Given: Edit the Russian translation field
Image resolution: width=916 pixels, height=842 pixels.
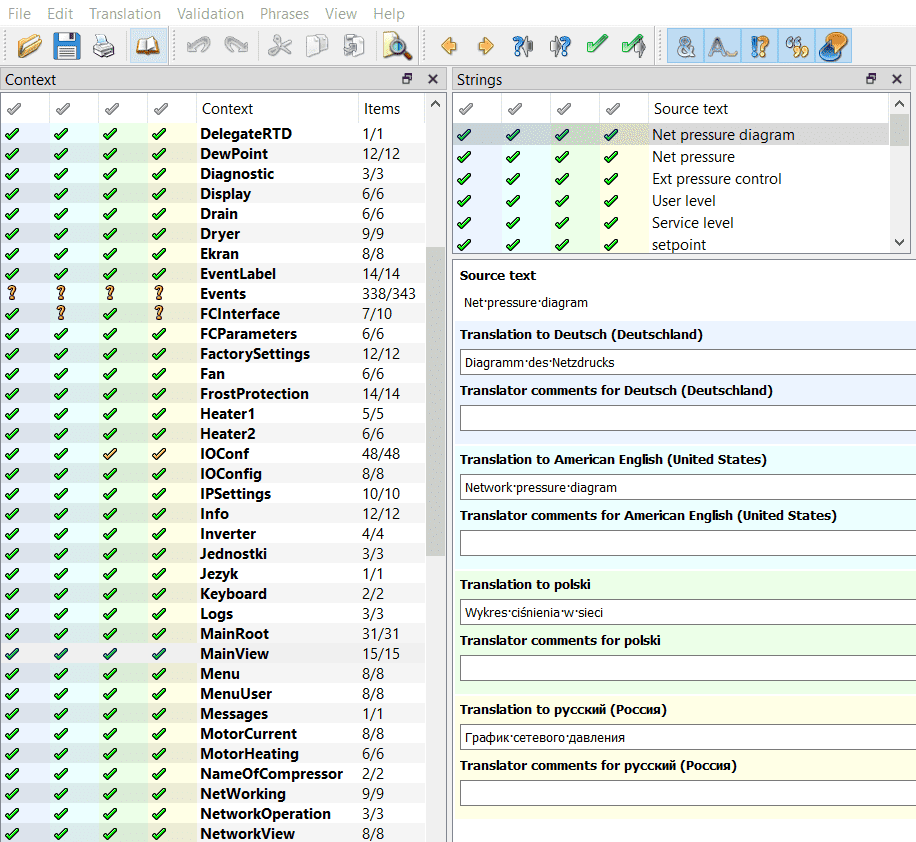Looking at the screenshot, I should pos(688,737).
